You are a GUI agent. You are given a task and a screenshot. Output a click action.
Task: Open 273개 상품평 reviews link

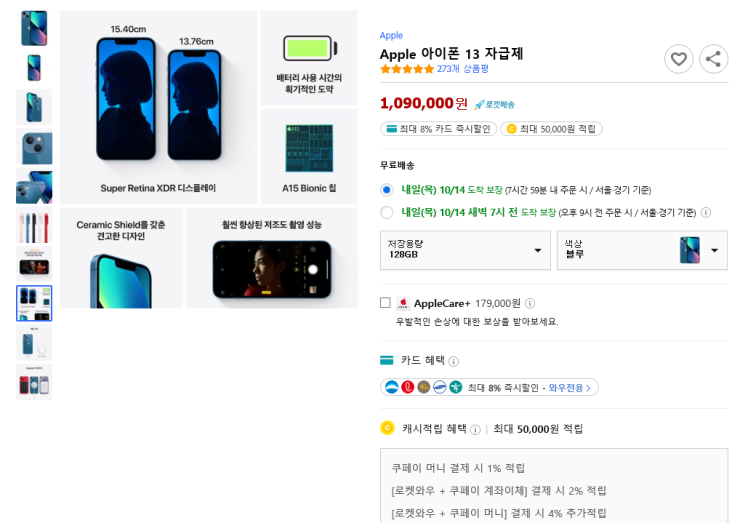[x=462, y=69]
